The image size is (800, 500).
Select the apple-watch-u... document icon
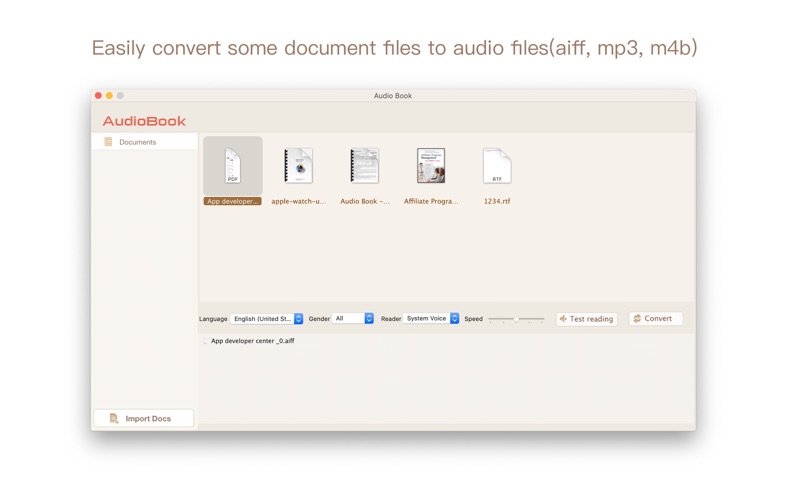click(x=298, y=165)
